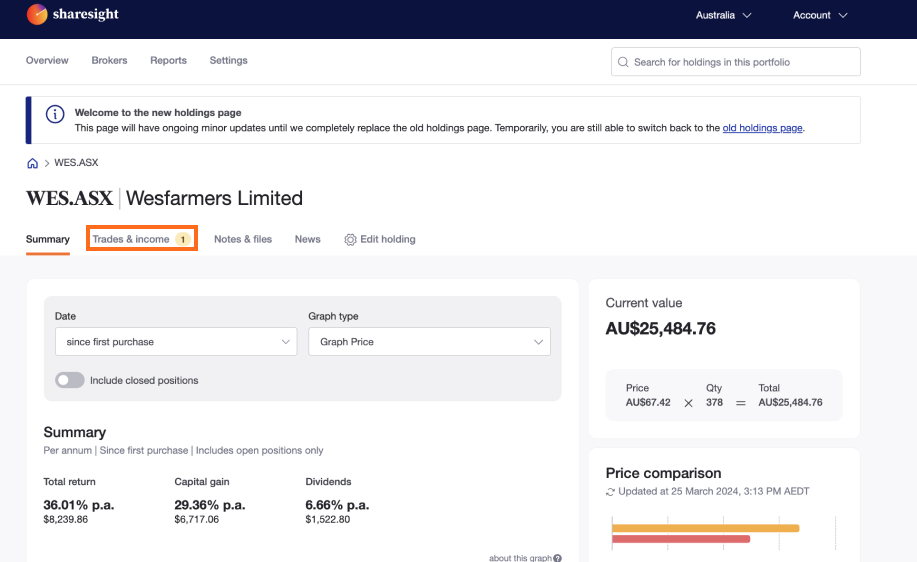
Task: Open the Graph type dropdown
Action: click(x=429, y=342)
